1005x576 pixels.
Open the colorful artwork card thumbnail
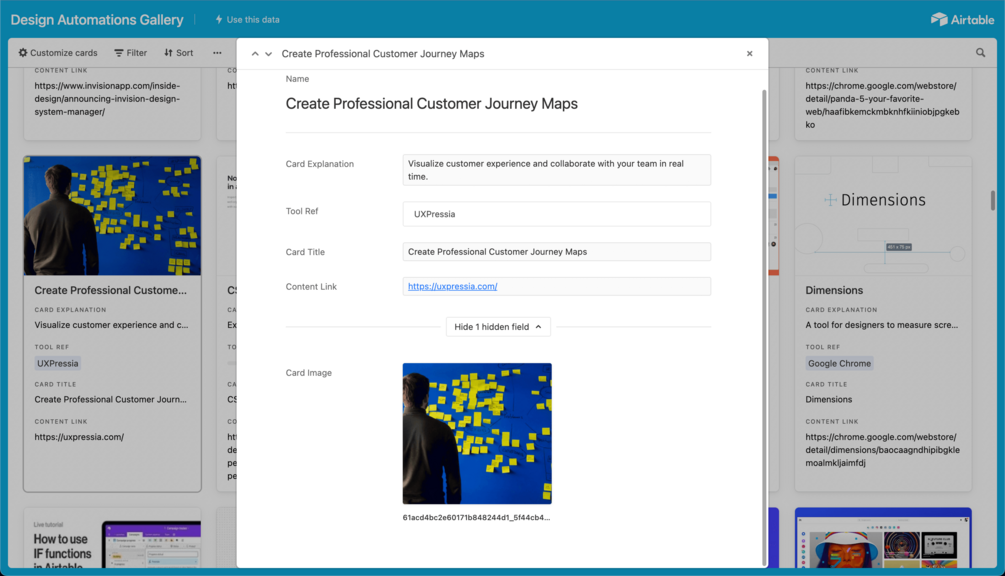click(x=883, y=538)
